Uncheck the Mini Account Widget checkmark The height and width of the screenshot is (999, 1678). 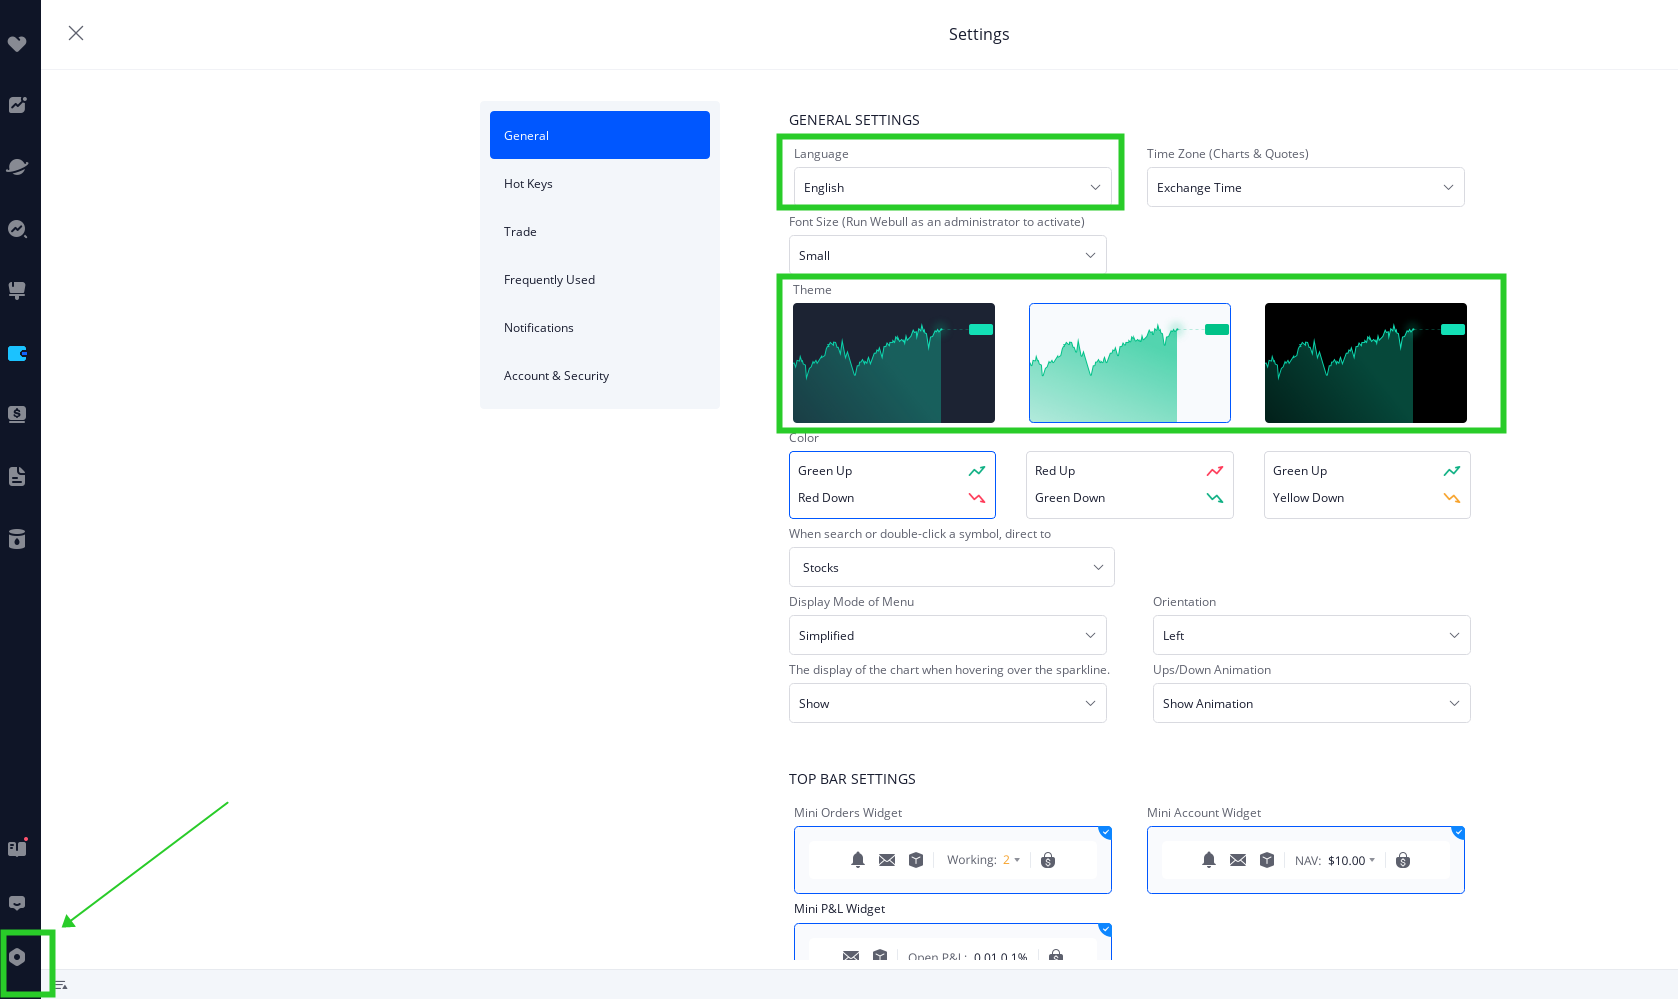1458,832
